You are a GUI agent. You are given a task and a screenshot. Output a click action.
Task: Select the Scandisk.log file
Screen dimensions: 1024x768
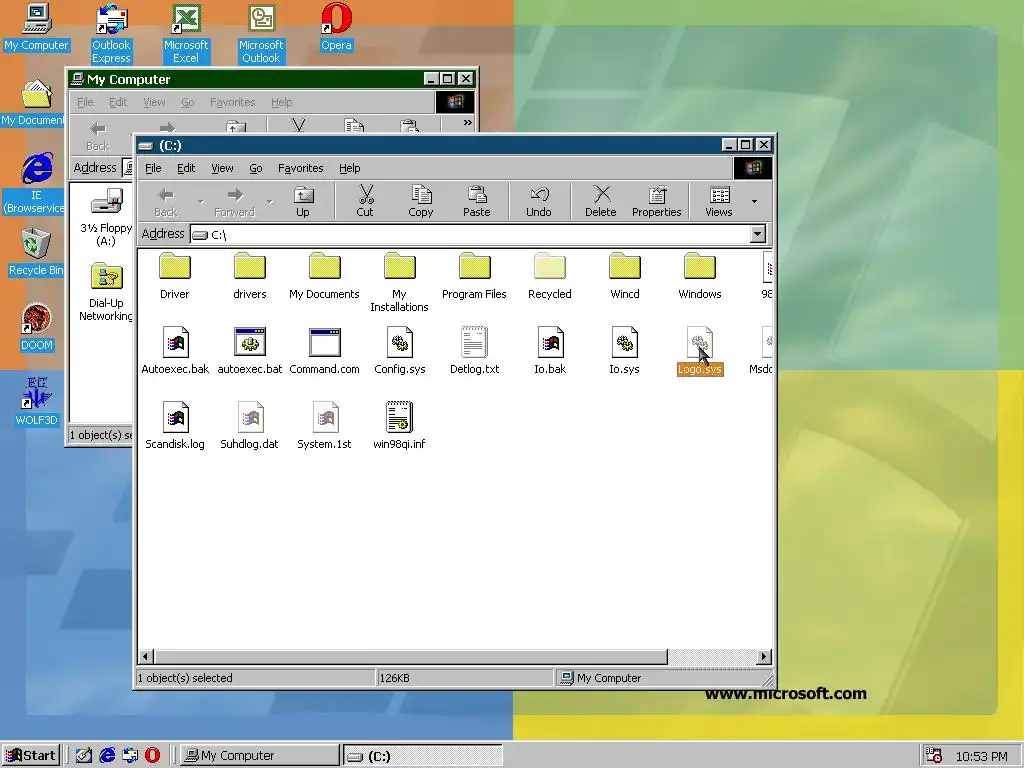pos(175,426)
